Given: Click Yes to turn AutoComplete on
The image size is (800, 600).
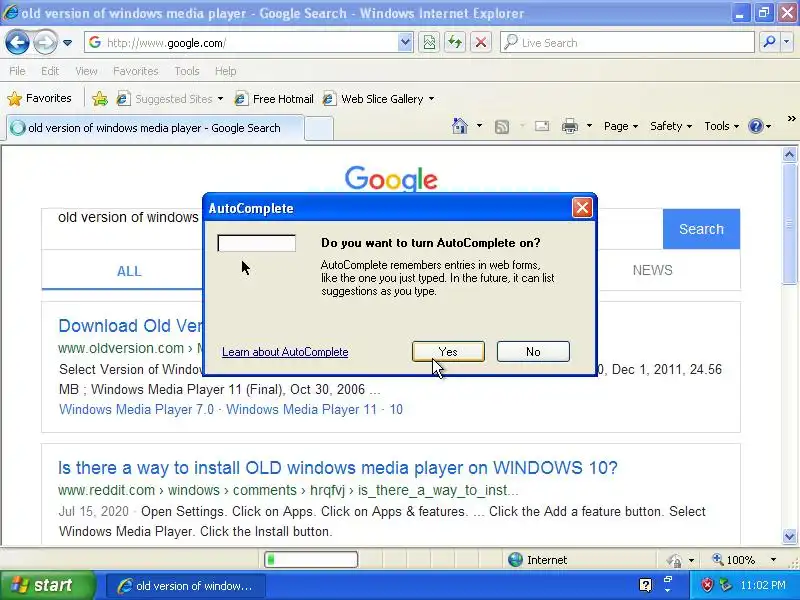Looking at the screenshot, I should coord(448,352).
